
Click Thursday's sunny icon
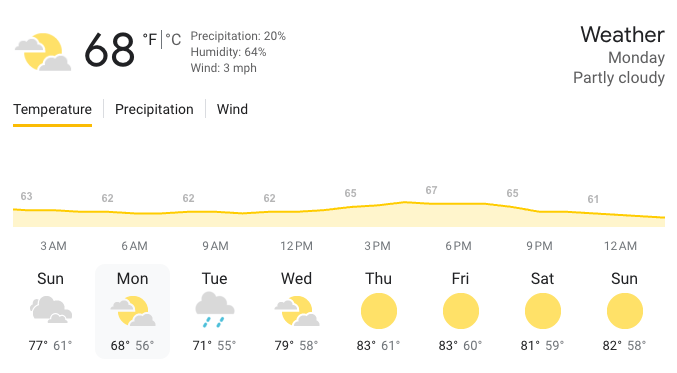point(379,311)
